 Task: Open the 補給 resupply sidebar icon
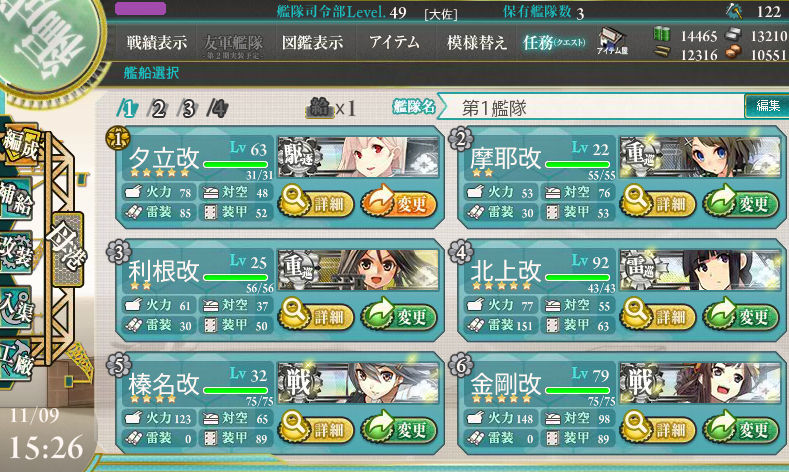coord(16,198)
